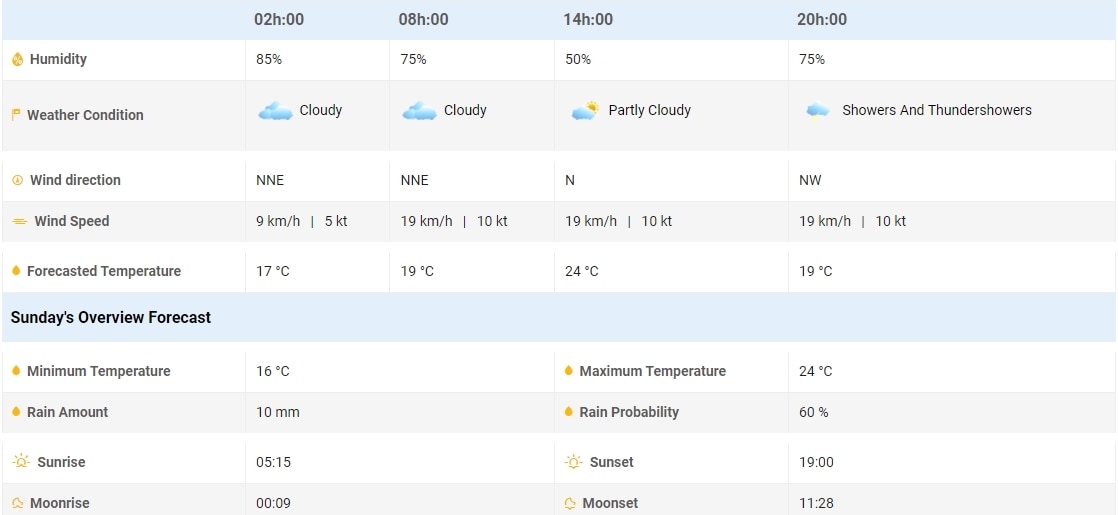Click the Weather Condition flag icon
This screenshot has height=515, width=1118.
pos(16,115)
